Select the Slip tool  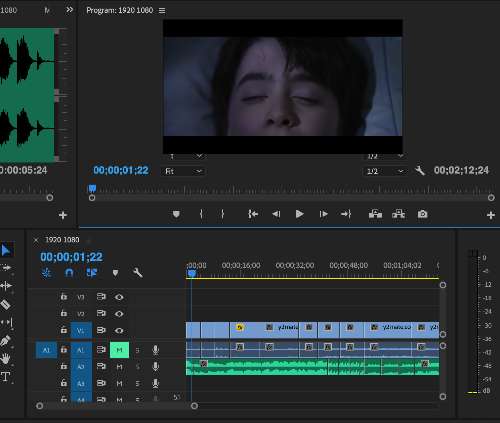pos(6,322)
